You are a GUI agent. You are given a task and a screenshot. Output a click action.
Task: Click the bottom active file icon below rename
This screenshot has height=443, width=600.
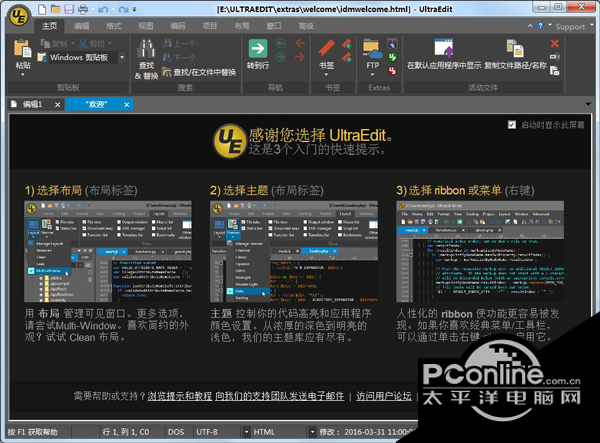(x=554, y=71)
